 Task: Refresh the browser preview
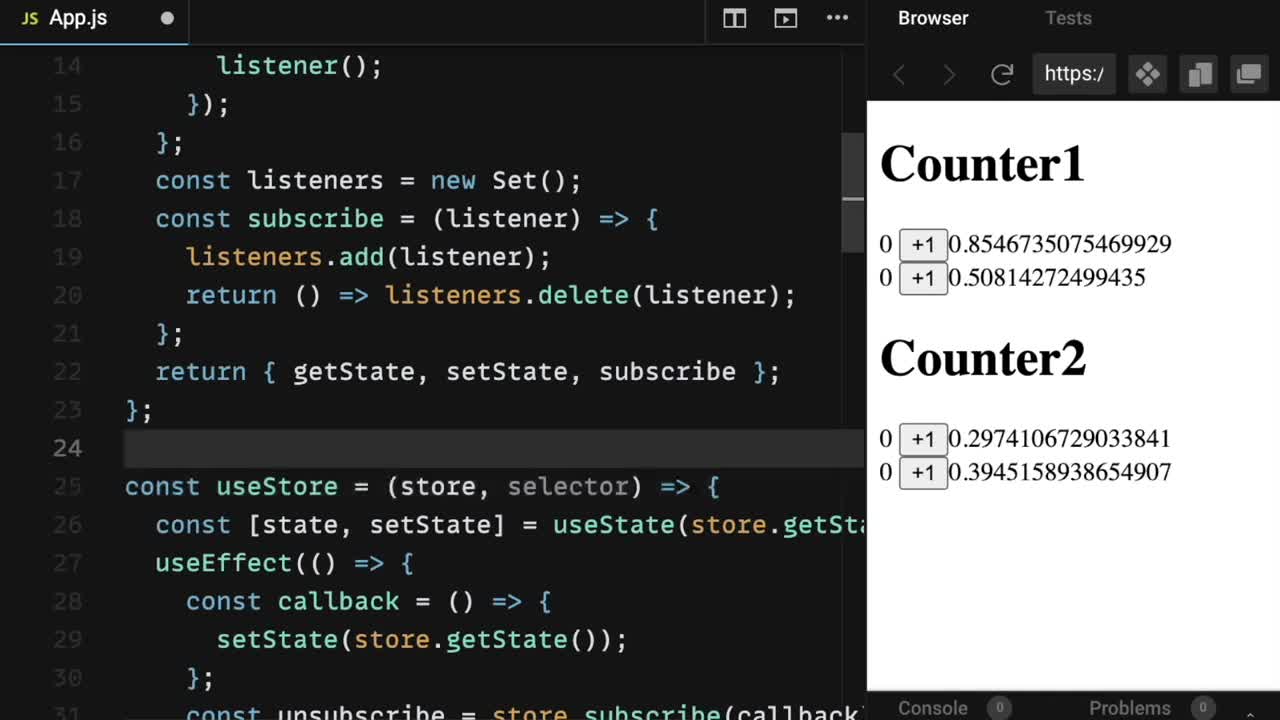pyautogui.click(x=1002, y=74)
